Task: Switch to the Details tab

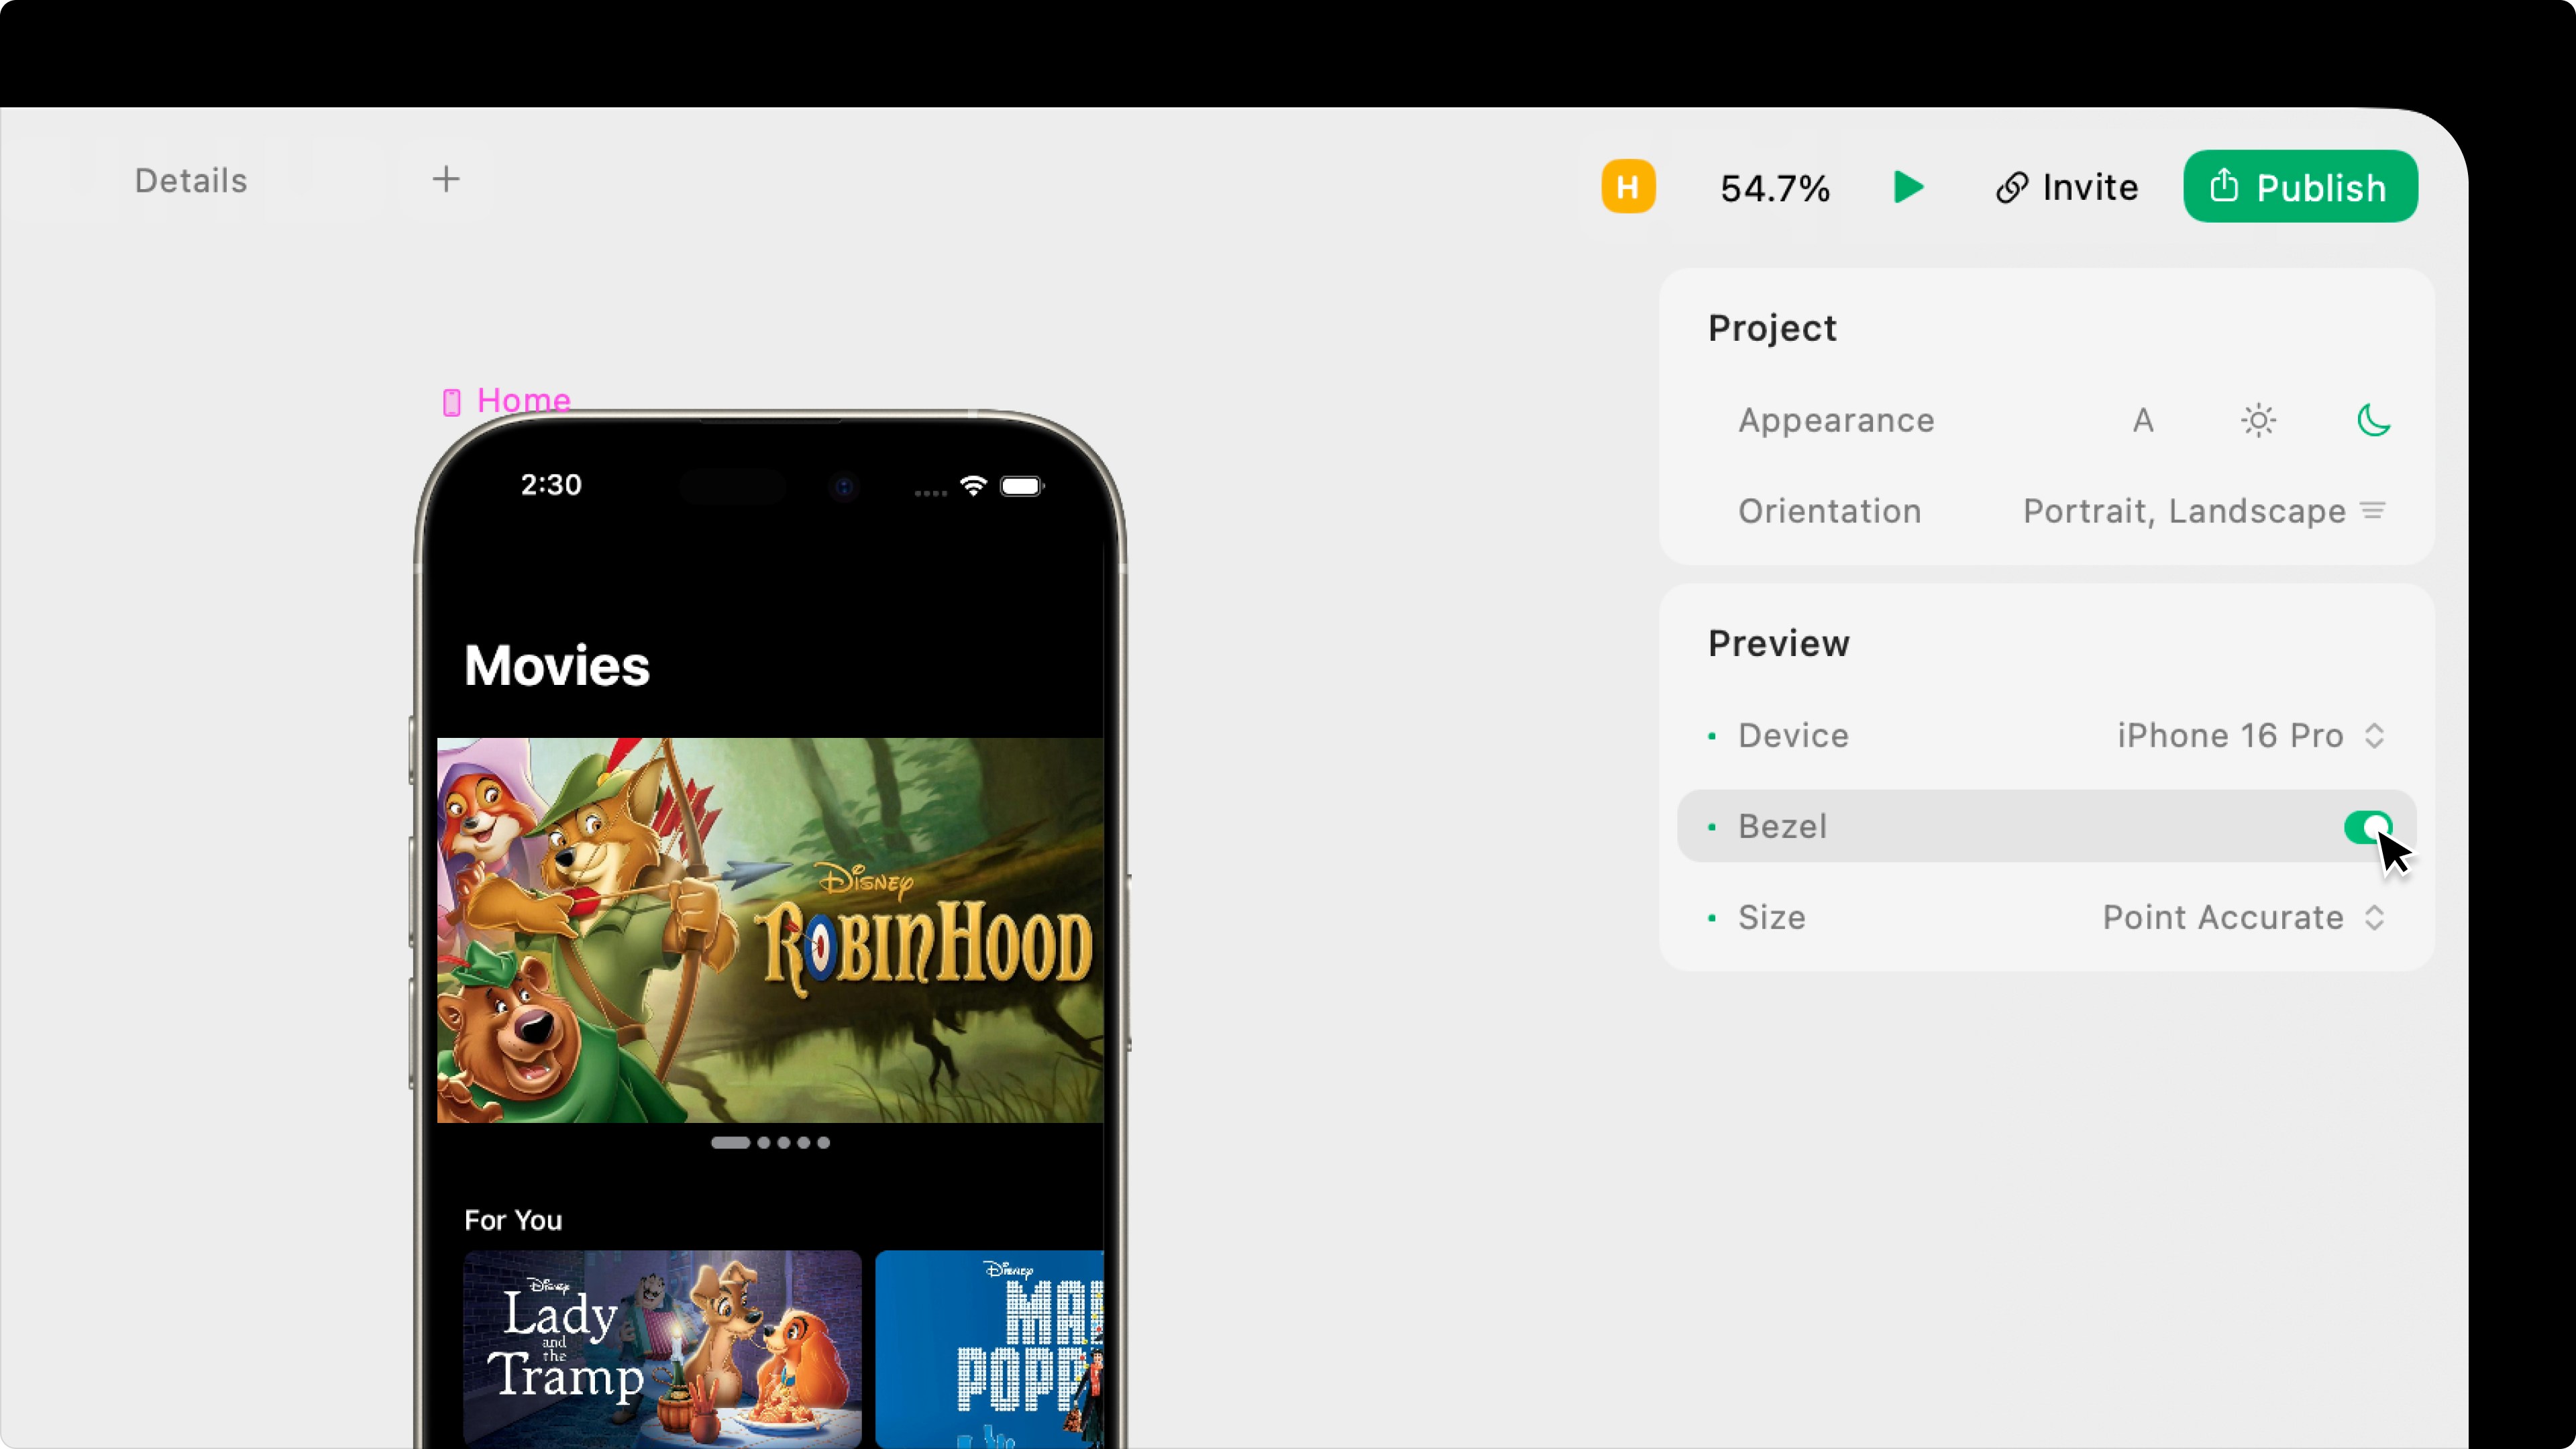Action: (191, 181)
